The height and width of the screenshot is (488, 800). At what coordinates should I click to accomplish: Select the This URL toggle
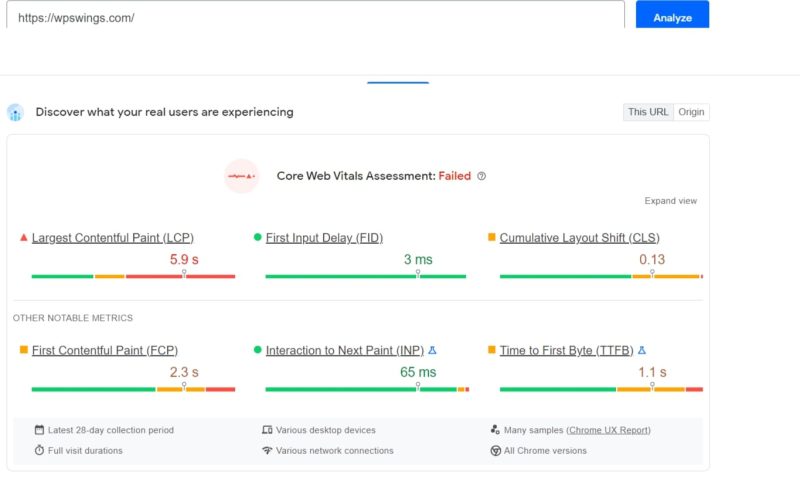point(648,112)
